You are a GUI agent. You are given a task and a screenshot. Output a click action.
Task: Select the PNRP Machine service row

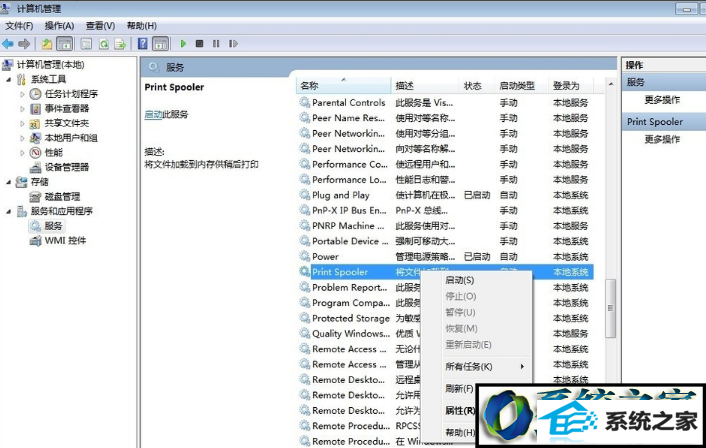click(445, 226)
